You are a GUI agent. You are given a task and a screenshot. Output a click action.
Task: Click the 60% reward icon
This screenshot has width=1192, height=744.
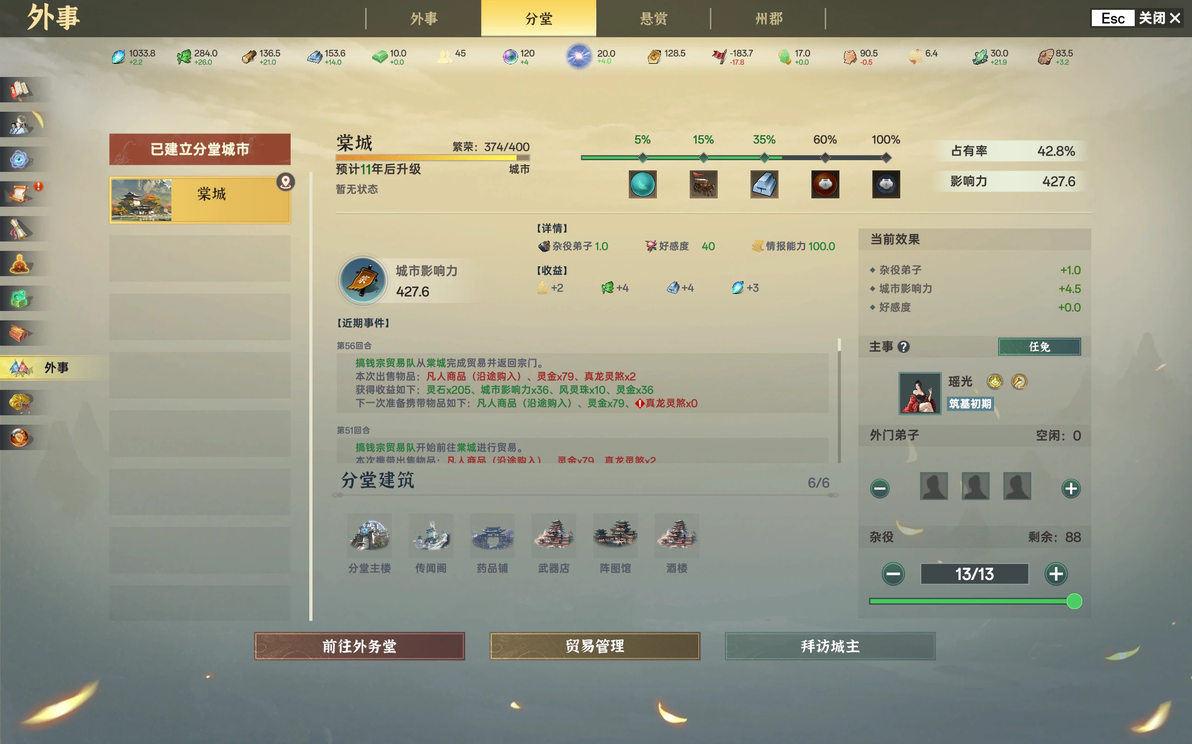click(825, 184)
